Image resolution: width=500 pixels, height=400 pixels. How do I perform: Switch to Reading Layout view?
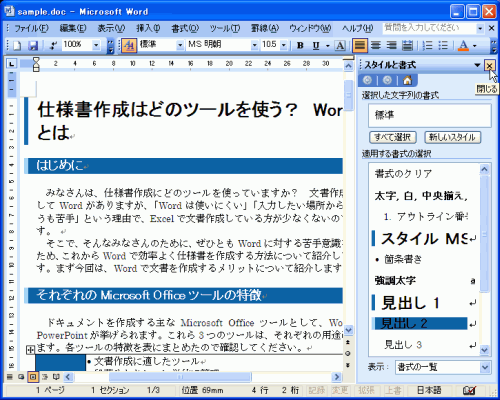56,377
